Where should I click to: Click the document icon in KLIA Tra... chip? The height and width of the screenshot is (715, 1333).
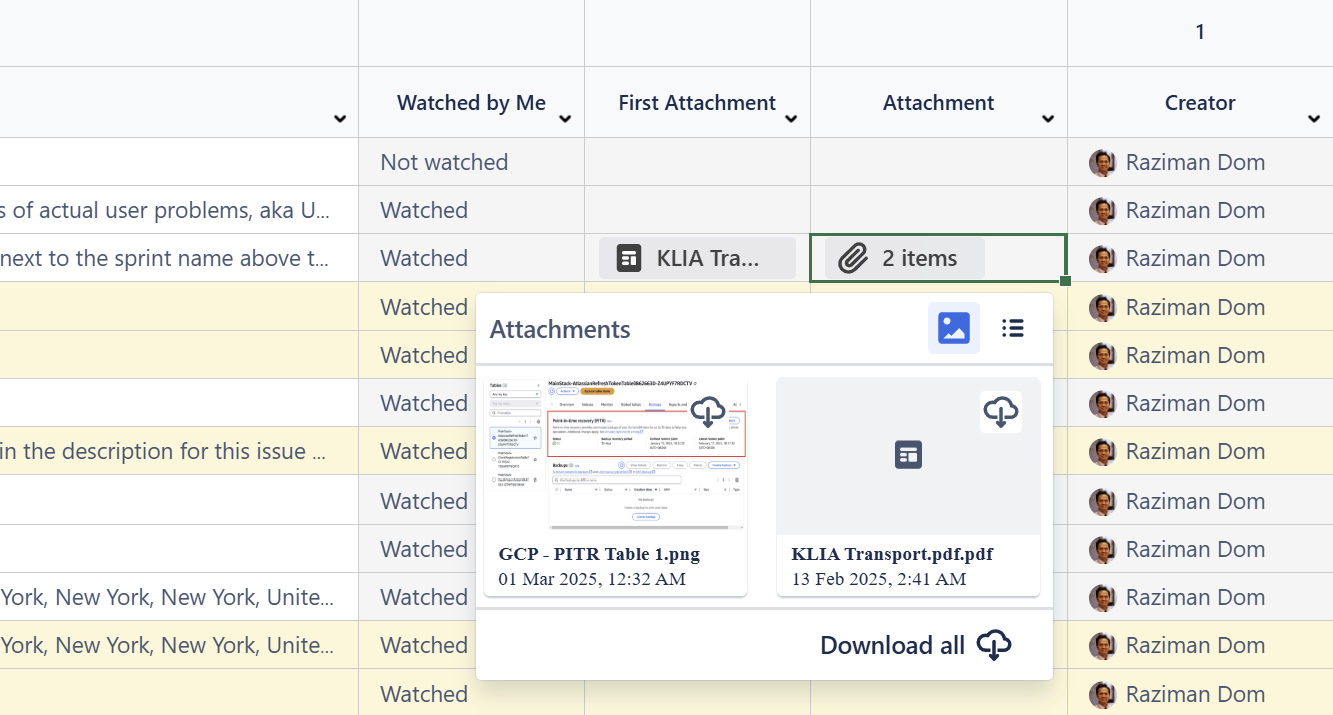(x=629, y=259)
